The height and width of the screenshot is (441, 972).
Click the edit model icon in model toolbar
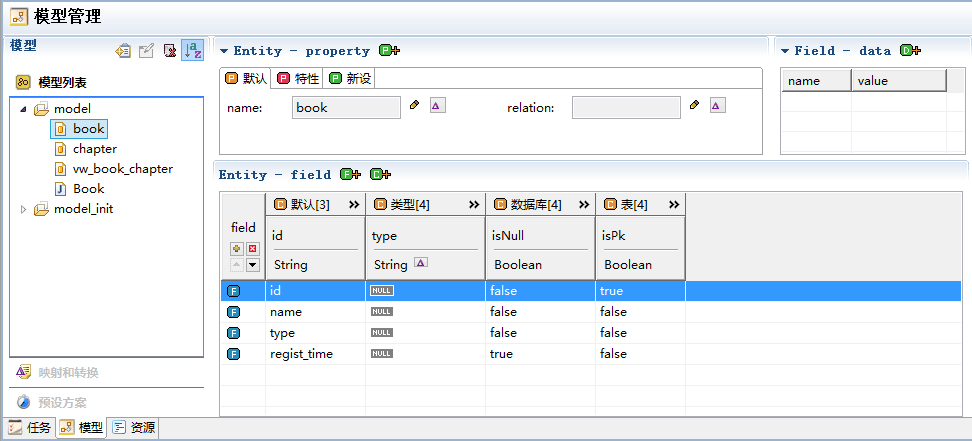coord(146,51)
